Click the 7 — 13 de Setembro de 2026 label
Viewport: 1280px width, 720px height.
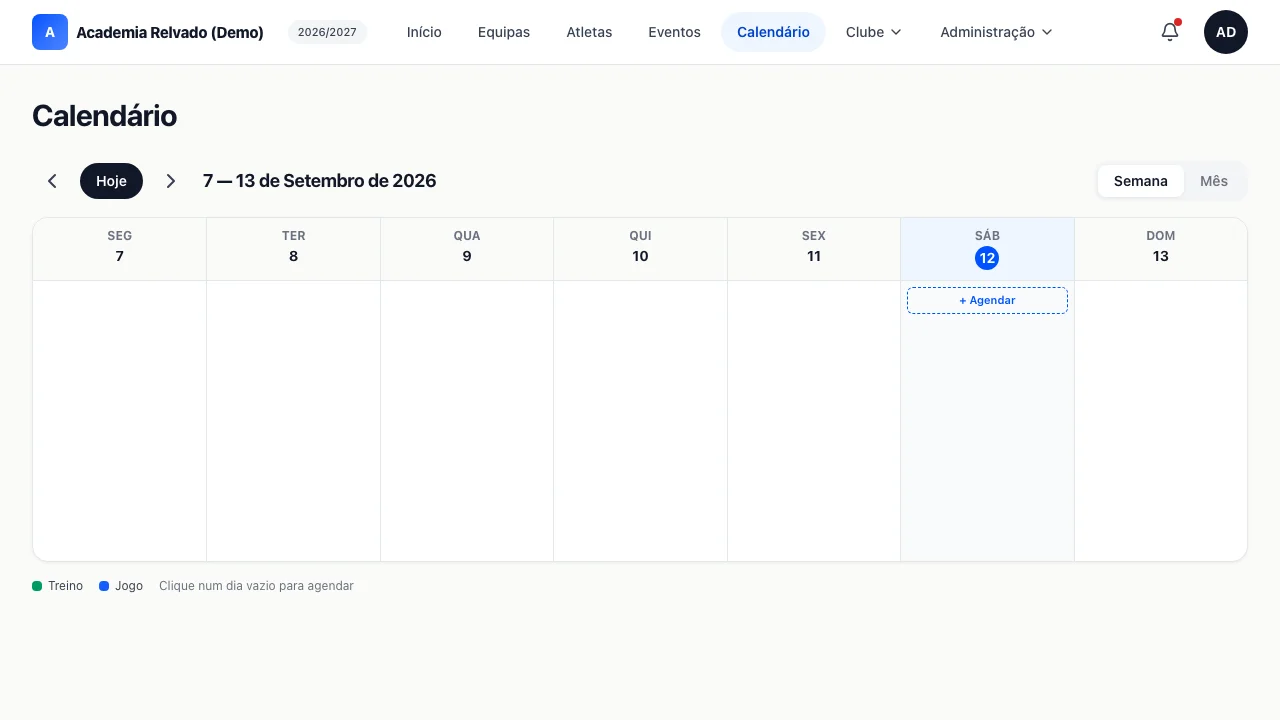click(319, 181)
